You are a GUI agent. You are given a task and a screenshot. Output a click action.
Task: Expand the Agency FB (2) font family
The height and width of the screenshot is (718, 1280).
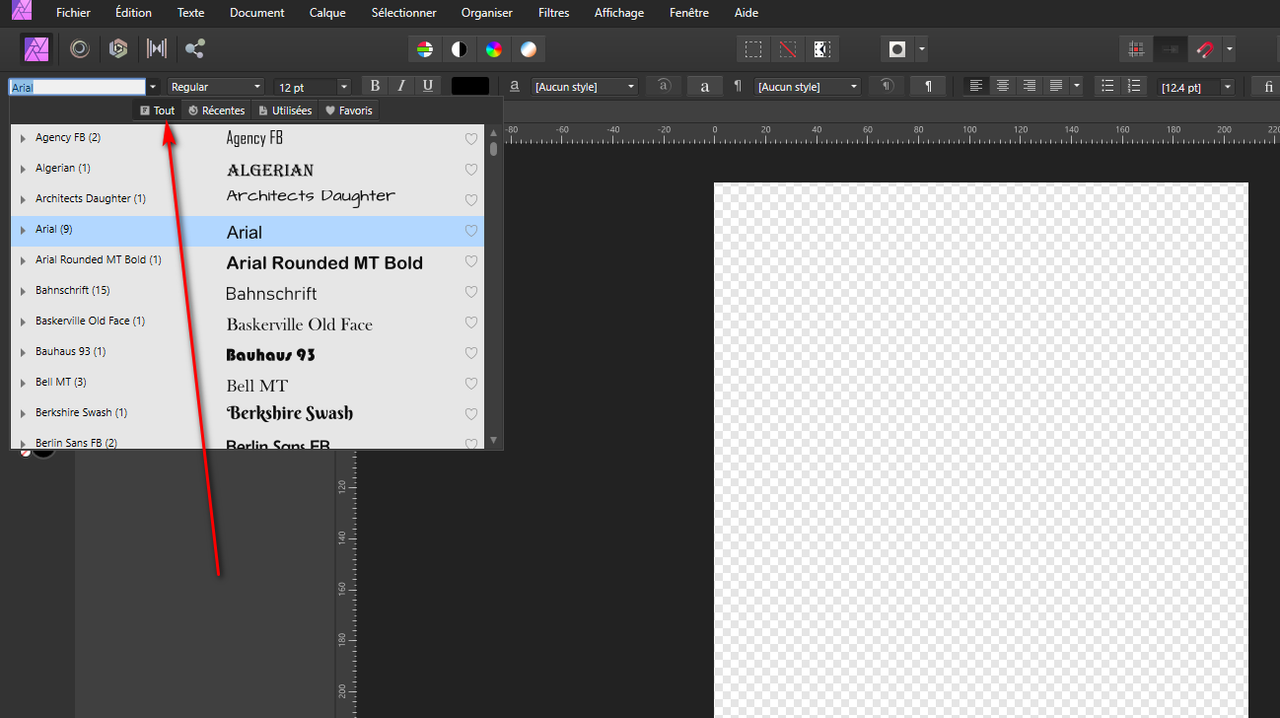tap(23, 138)
